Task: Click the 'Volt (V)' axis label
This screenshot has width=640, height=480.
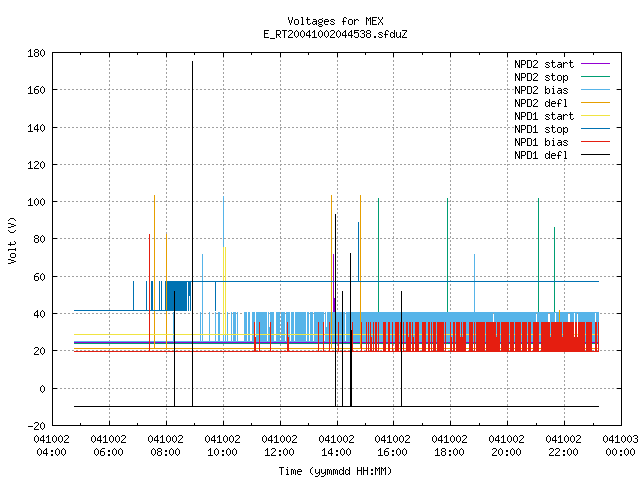Action: click(12, 240)
